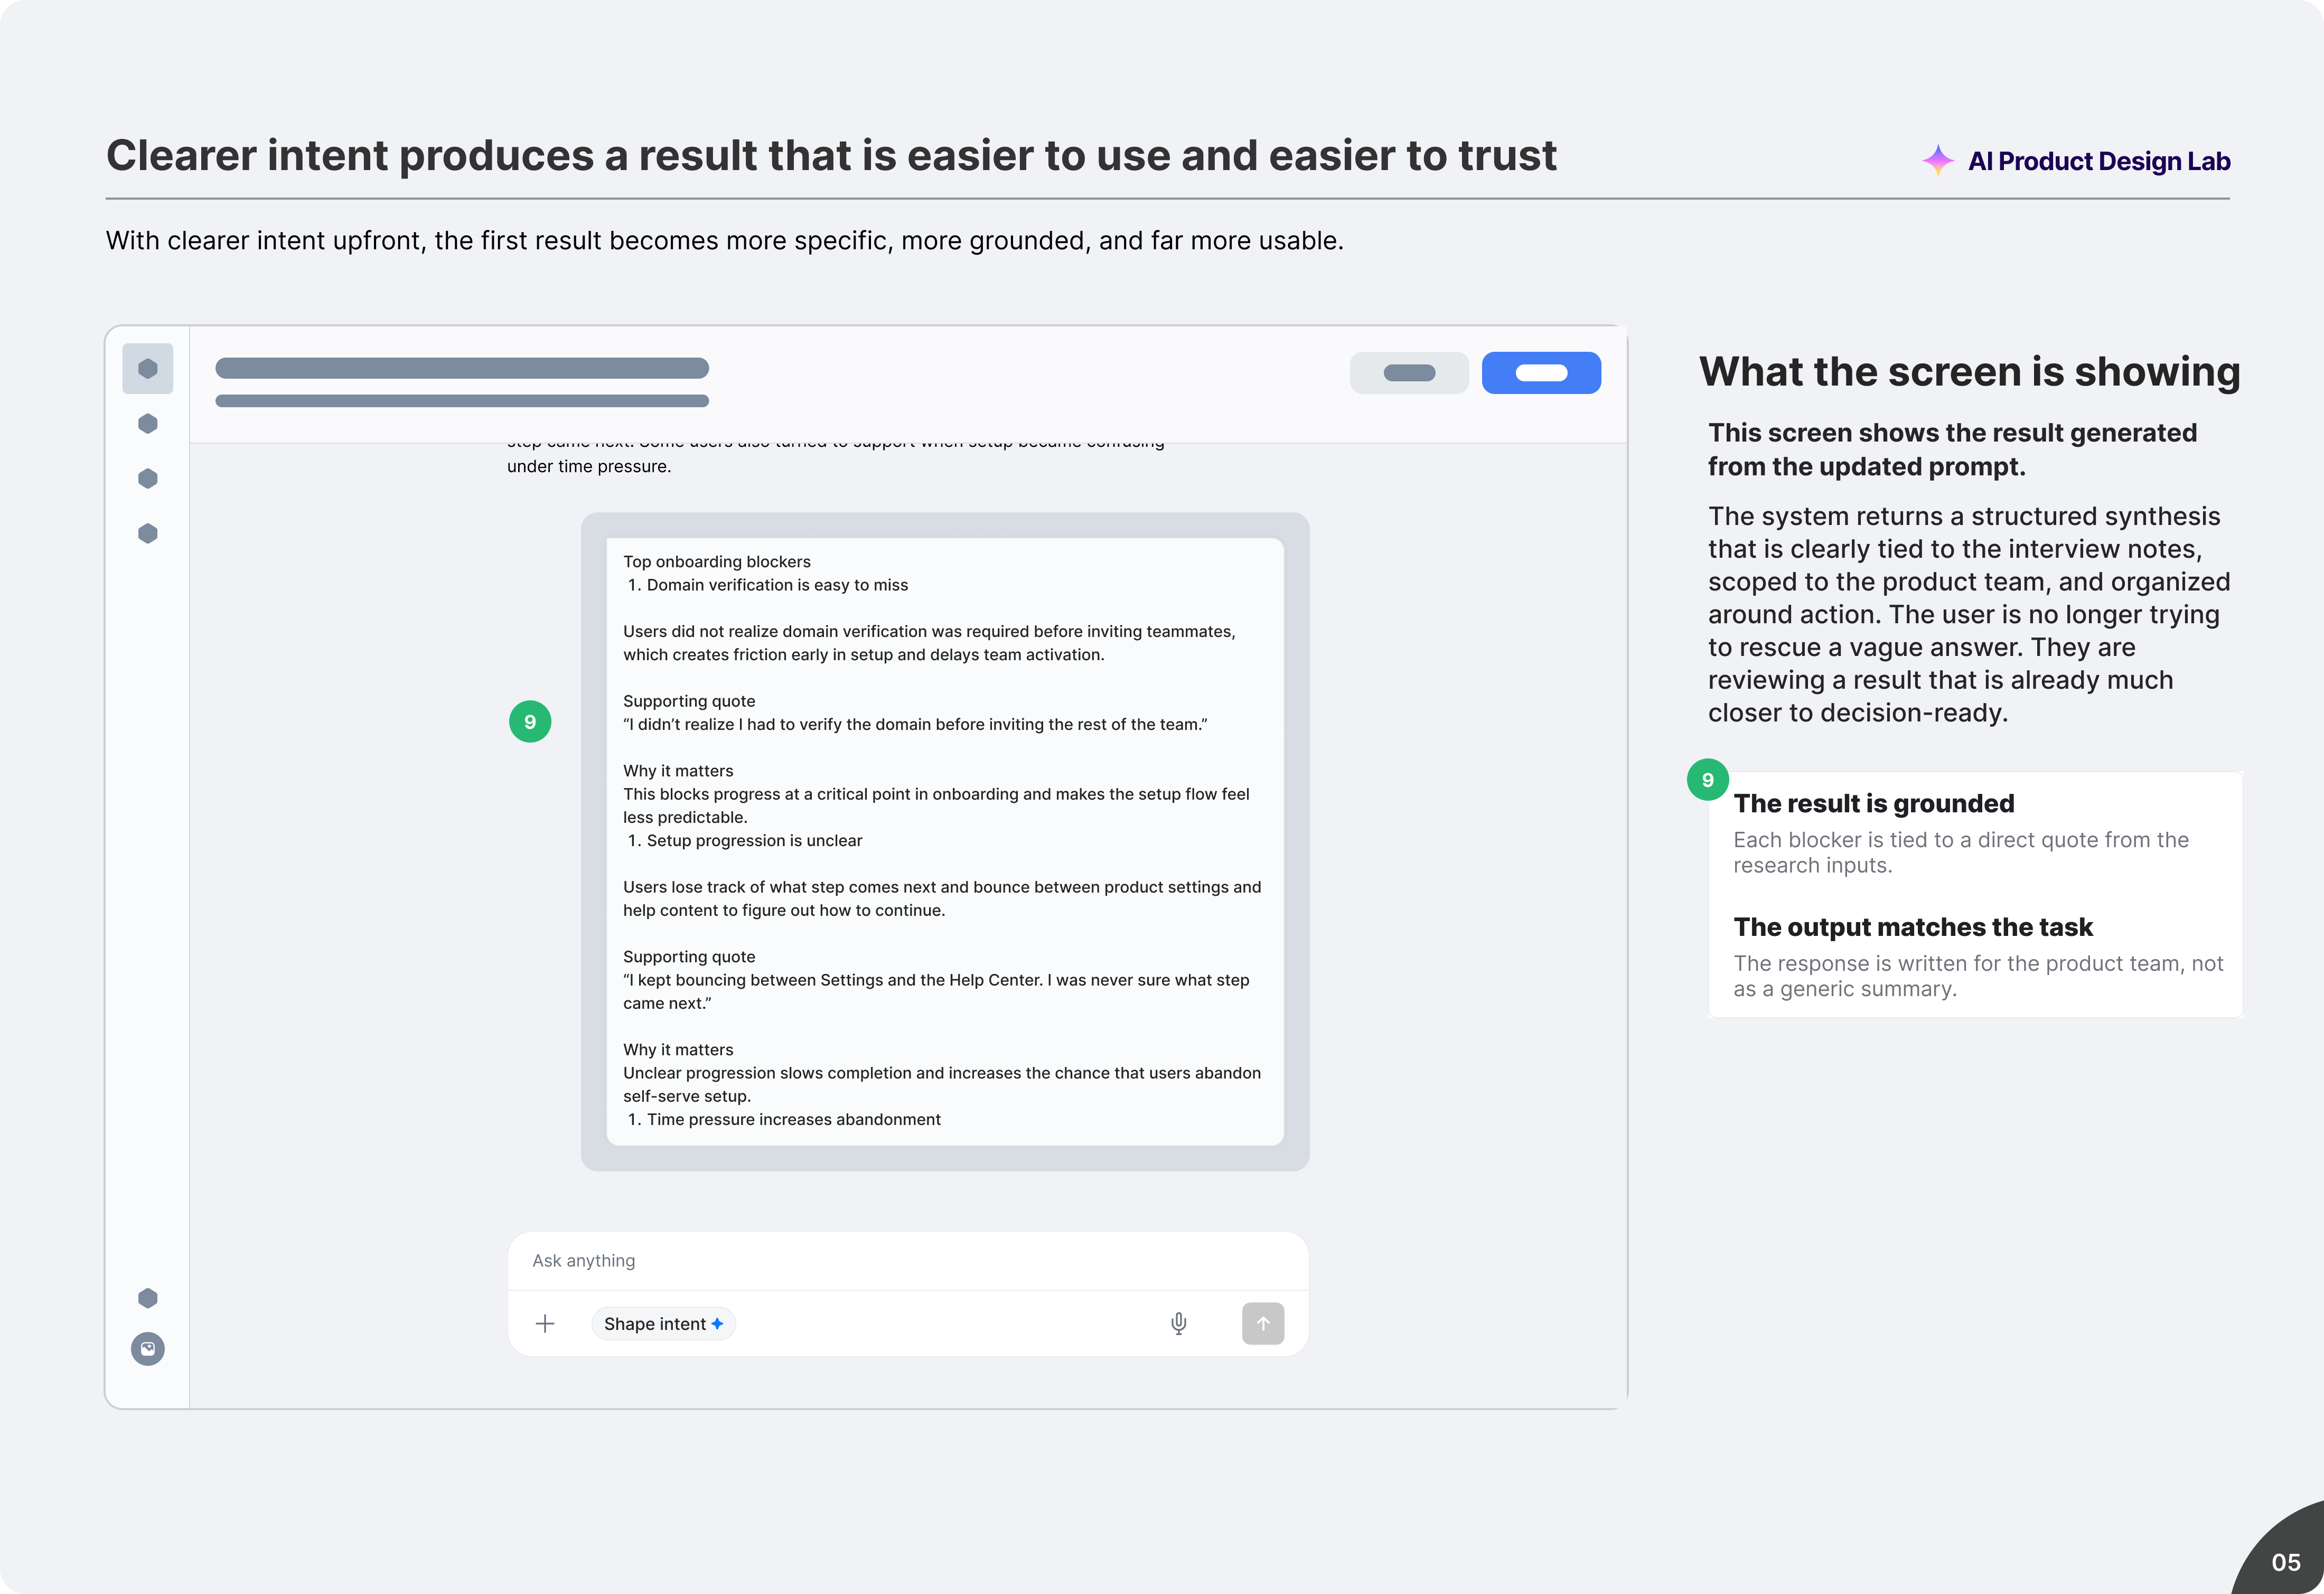This screenshot has height=1594, width=2324.
Task: Click the plus icon in prompt box
Action: tap(545, 1324)
